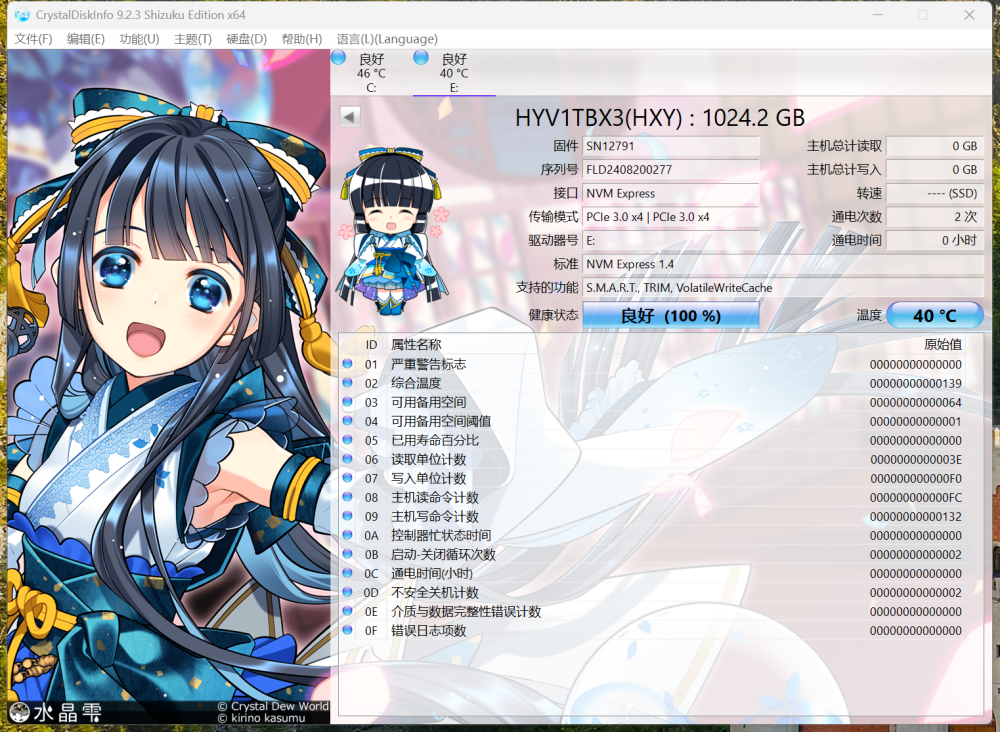Click the © Crystal Dew World credit text

click(273, 706)
